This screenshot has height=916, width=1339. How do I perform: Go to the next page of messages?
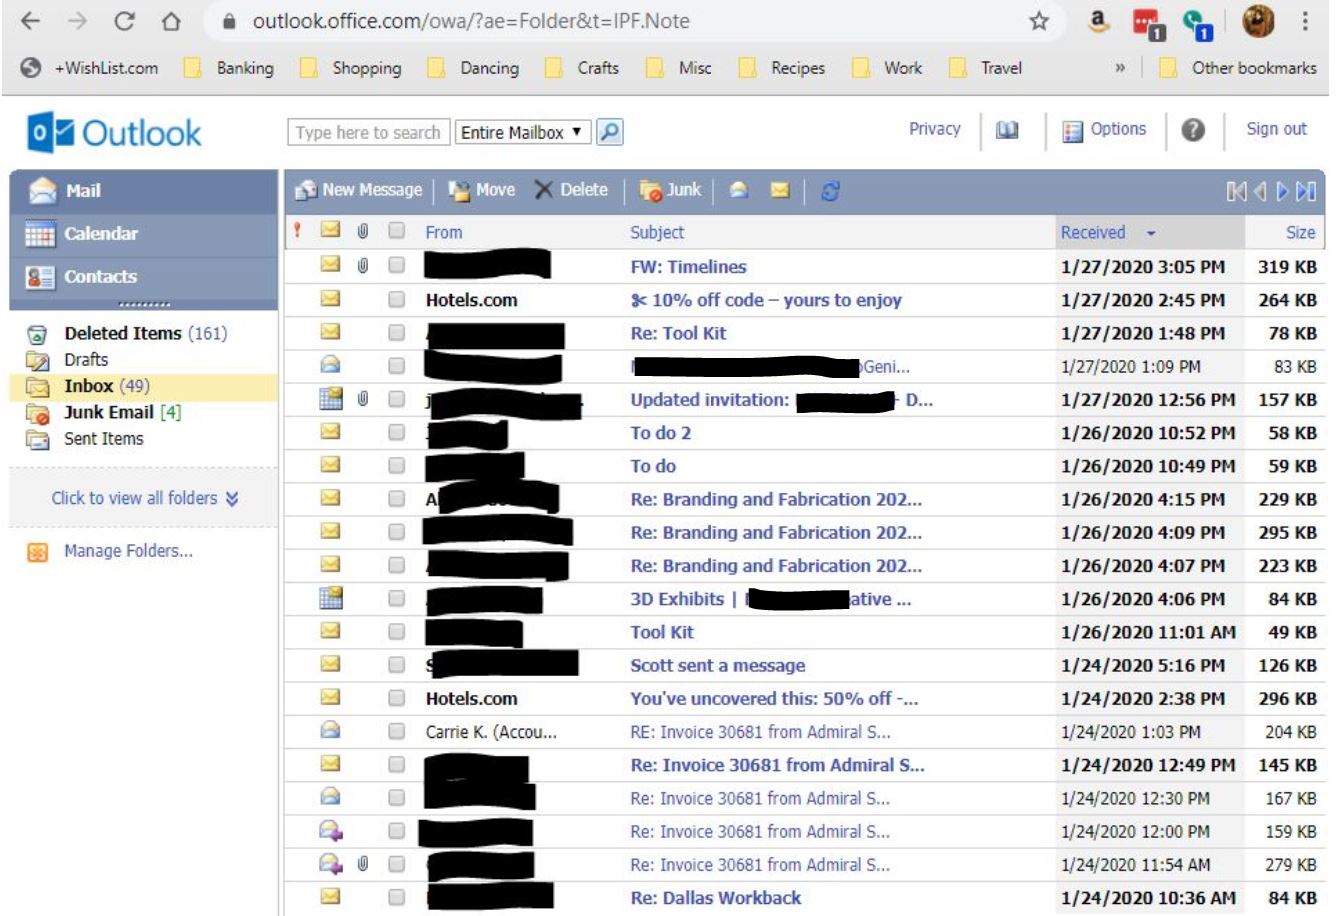point(1282,191)
